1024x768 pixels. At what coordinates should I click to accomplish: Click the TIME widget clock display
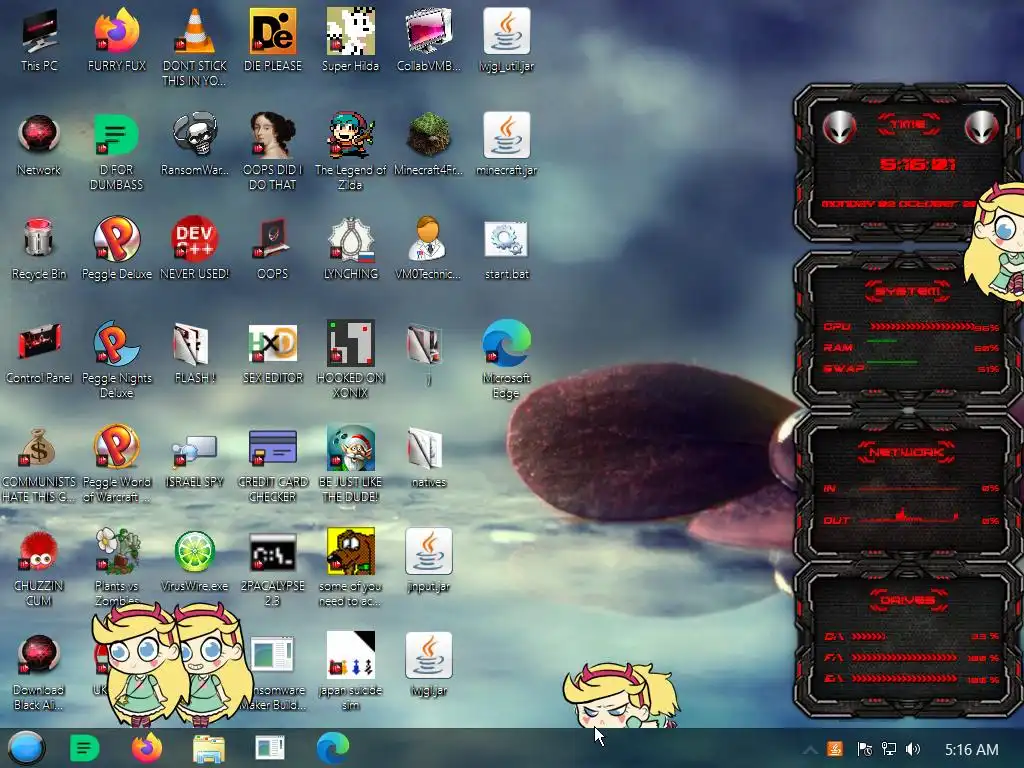(917, 164)
